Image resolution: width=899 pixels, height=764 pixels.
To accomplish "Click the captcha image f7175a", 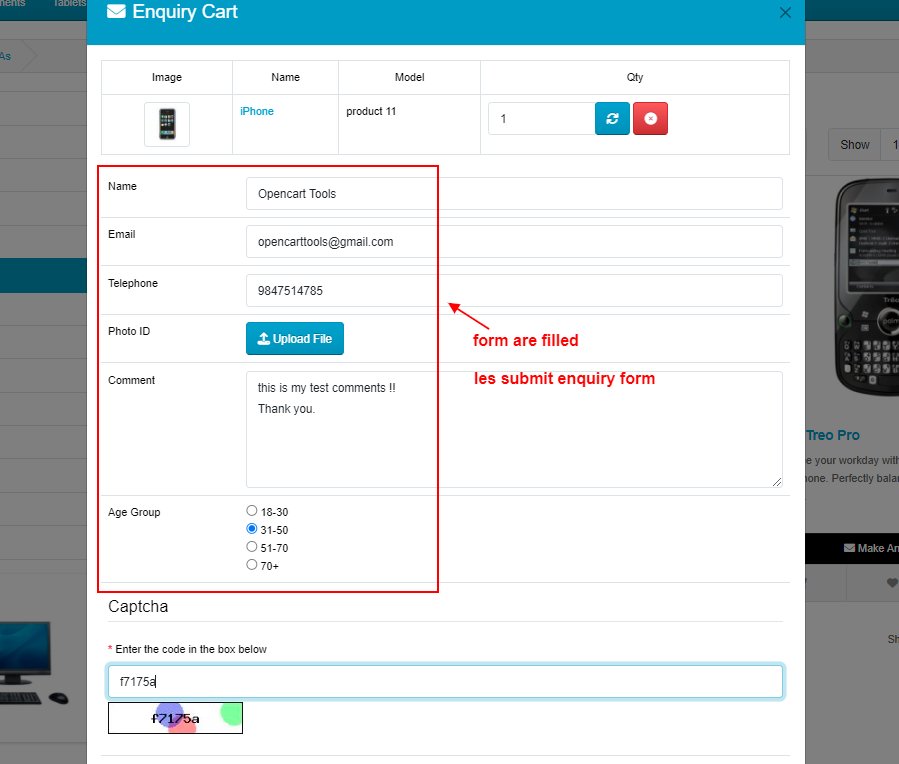I will pos(175,718).
